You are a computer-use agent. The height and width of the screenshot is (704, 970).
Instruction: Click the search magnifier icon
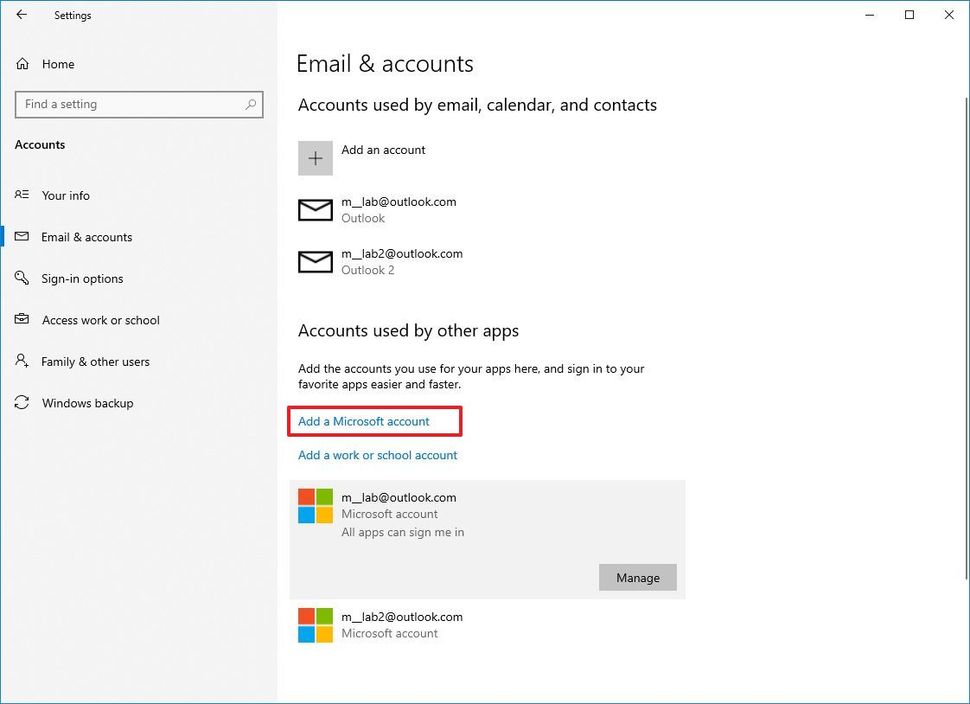coord(251,104)
